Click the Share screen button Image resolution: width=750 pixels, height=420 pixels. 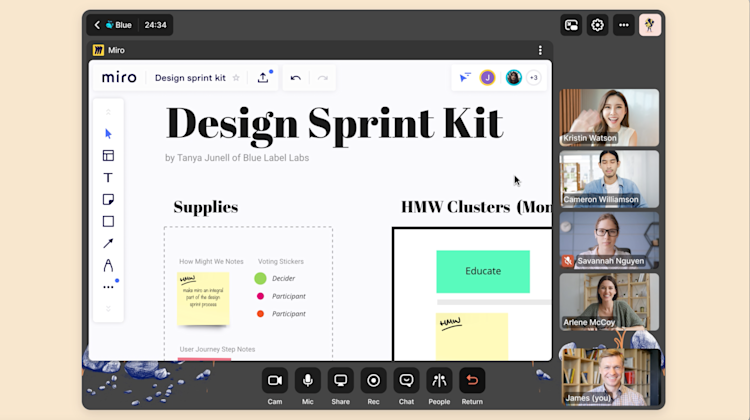tap(341, 381)
